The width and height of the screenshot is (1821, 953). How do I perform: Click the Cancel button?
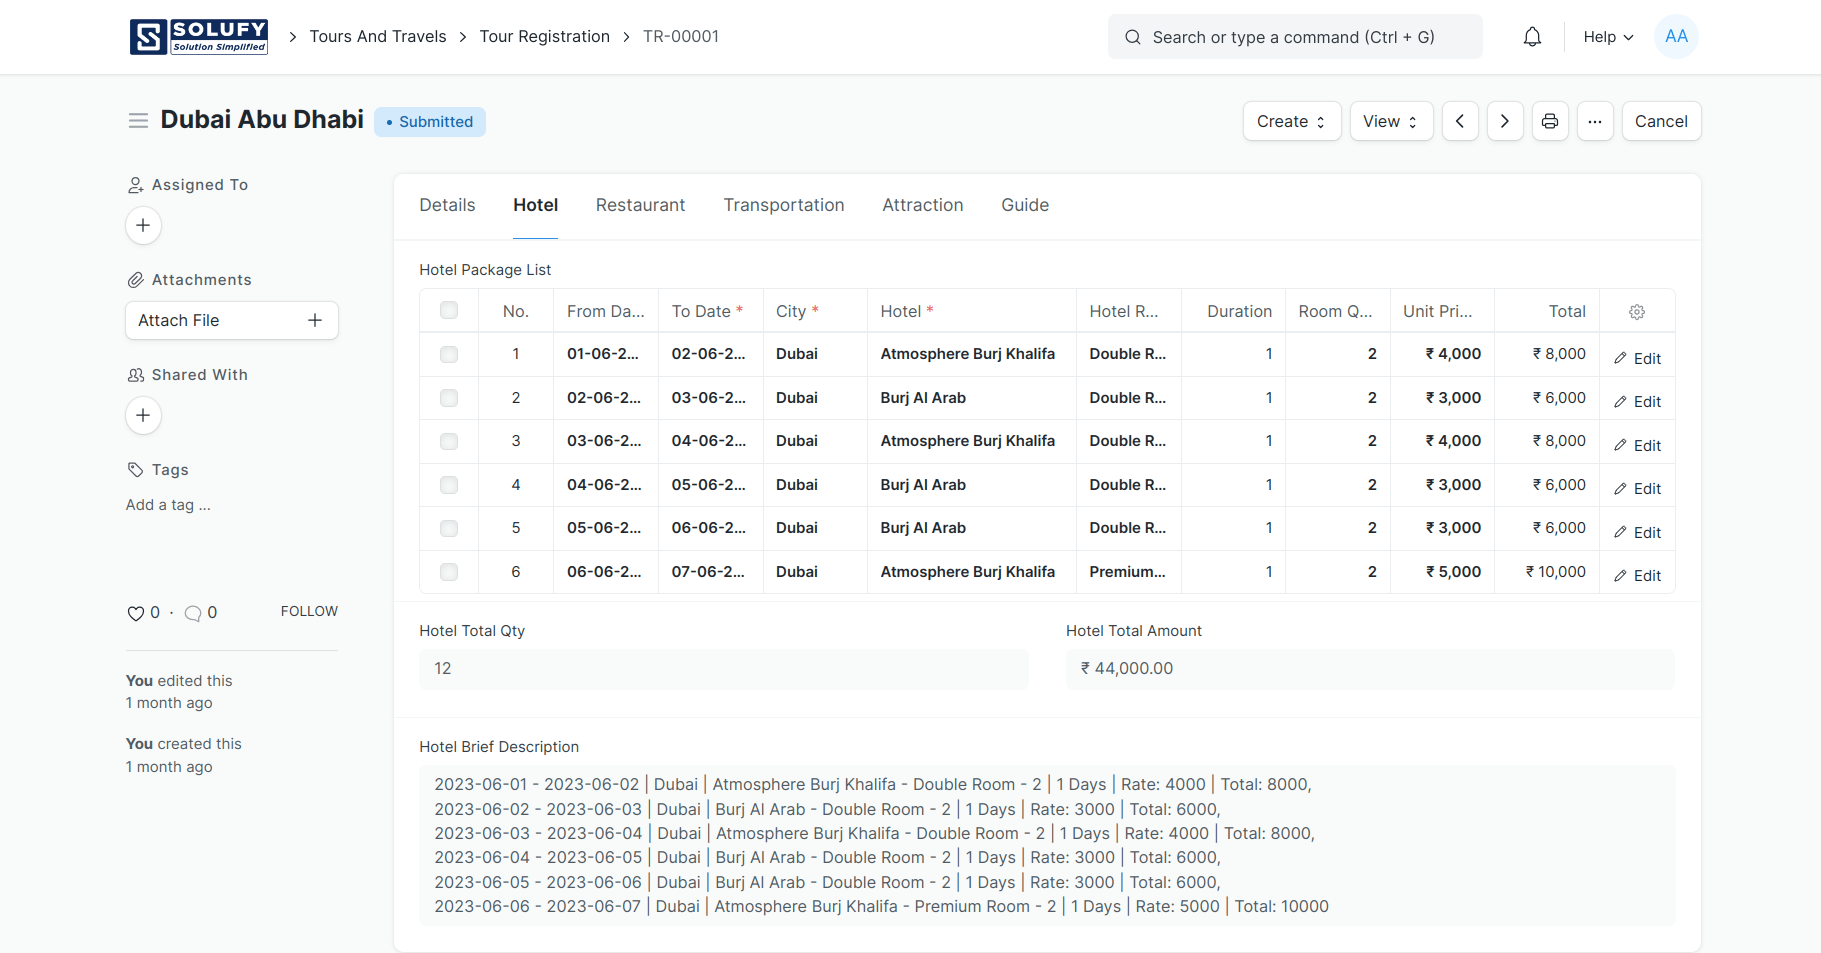[1661, 121]
